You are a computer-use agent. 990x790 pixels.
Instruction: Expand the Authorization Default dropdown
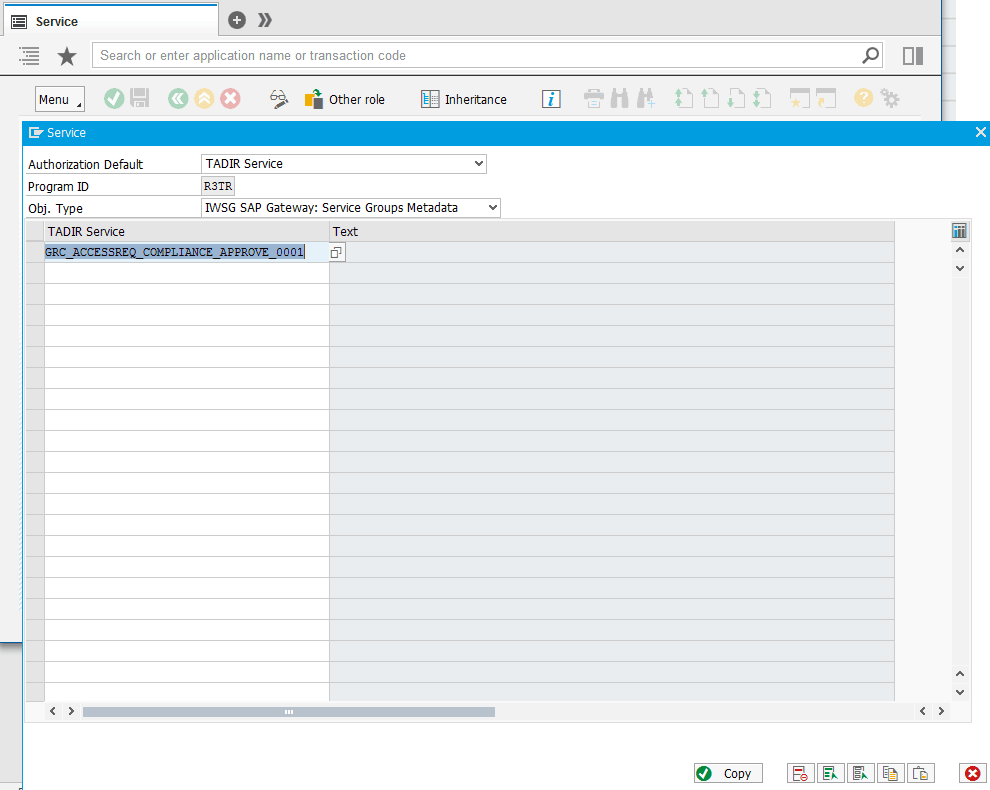(x=479, y=164)
